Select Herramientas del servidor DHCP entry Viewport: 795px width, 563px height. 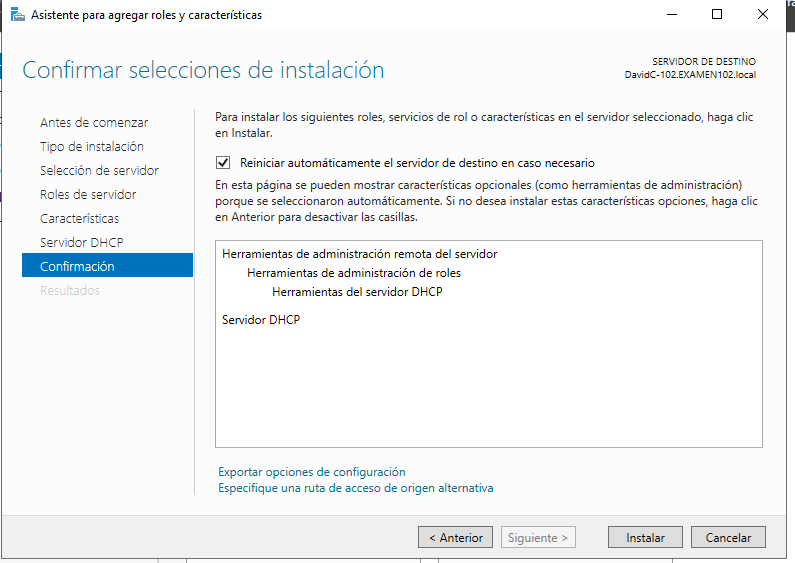357,292
